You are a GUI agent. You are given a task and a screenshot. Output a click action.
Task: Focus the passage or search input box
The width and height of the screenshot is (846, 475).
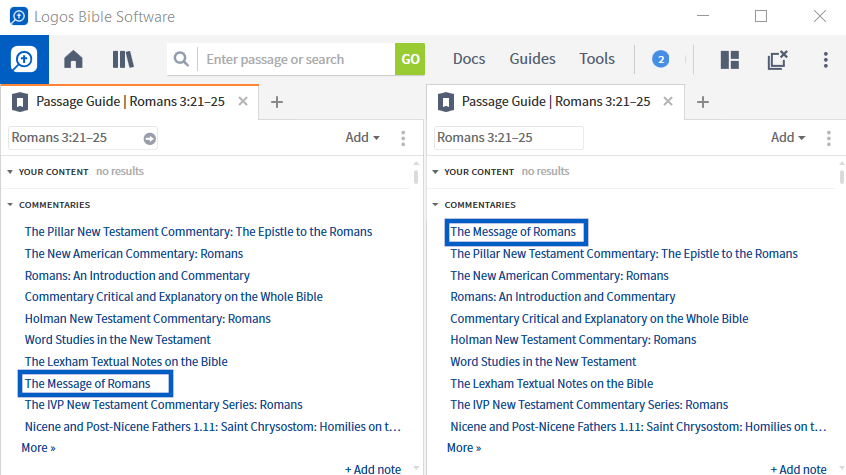pos(297,59)
